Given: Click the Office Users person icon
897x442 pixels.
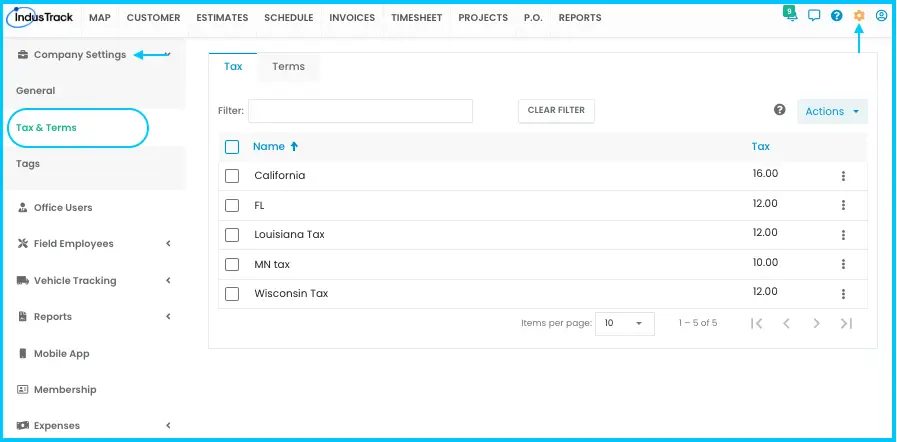Looking at the screenshot, I should pos(23,208).
